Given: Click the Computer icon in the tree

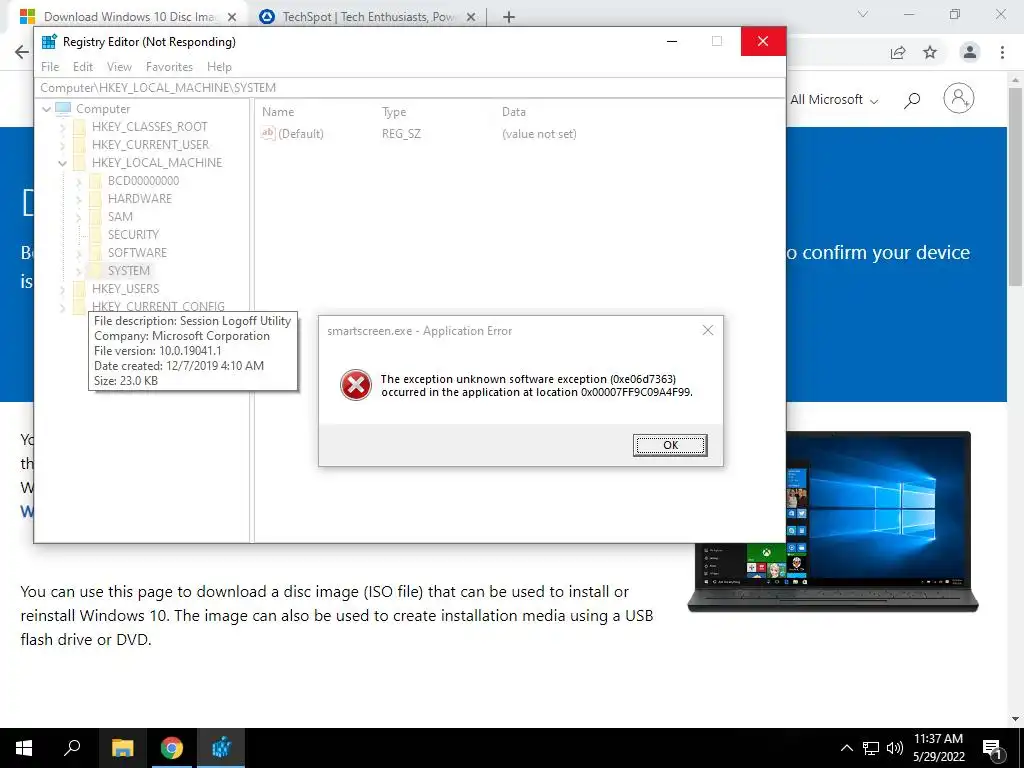Looking at the screenshot, I should [63, 108].
